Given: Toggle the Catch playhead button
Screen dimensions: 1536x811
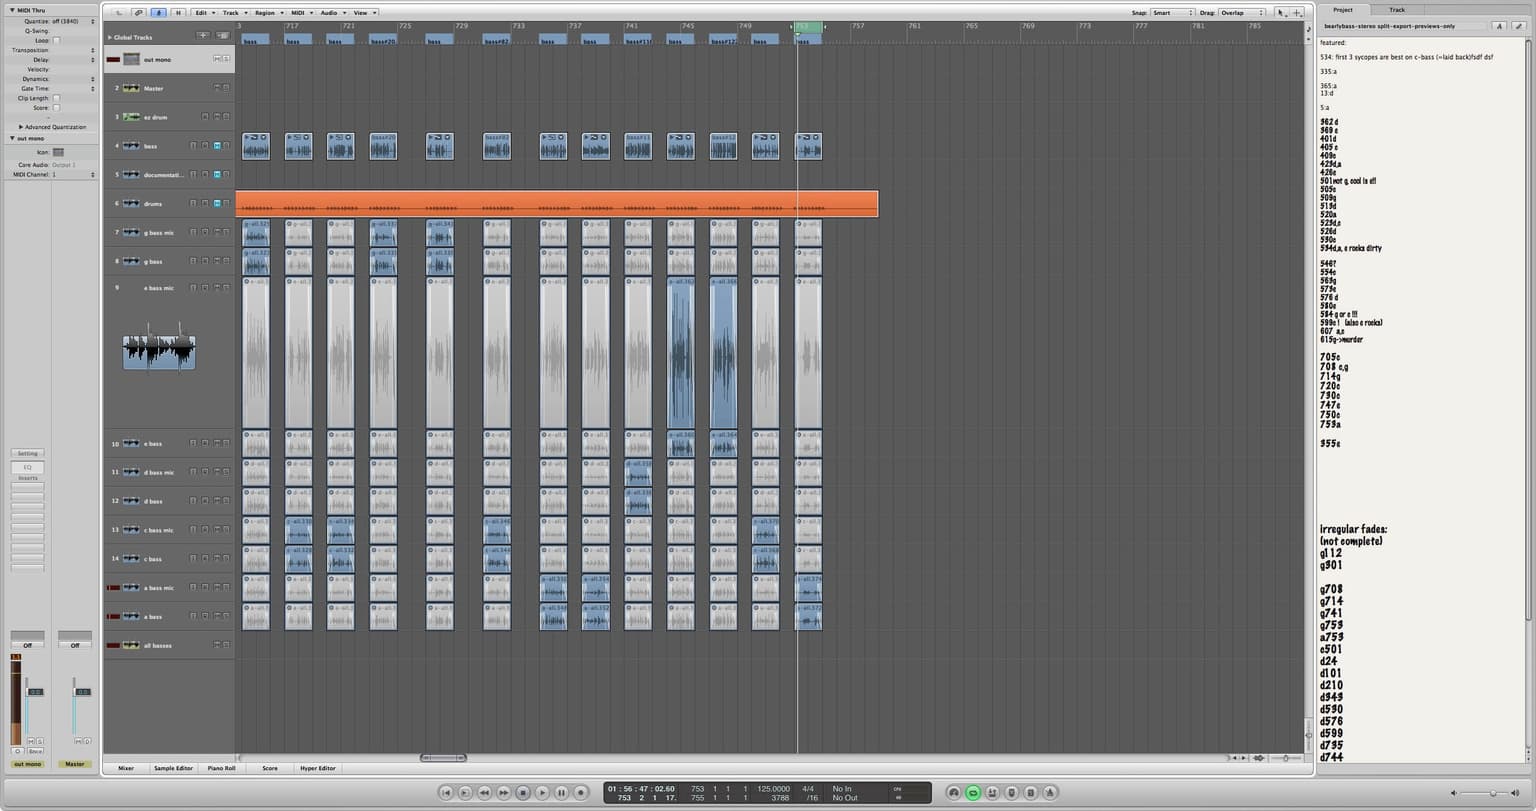Looking at the screenshot, I should pyautogui.click(x=159, y=13).
